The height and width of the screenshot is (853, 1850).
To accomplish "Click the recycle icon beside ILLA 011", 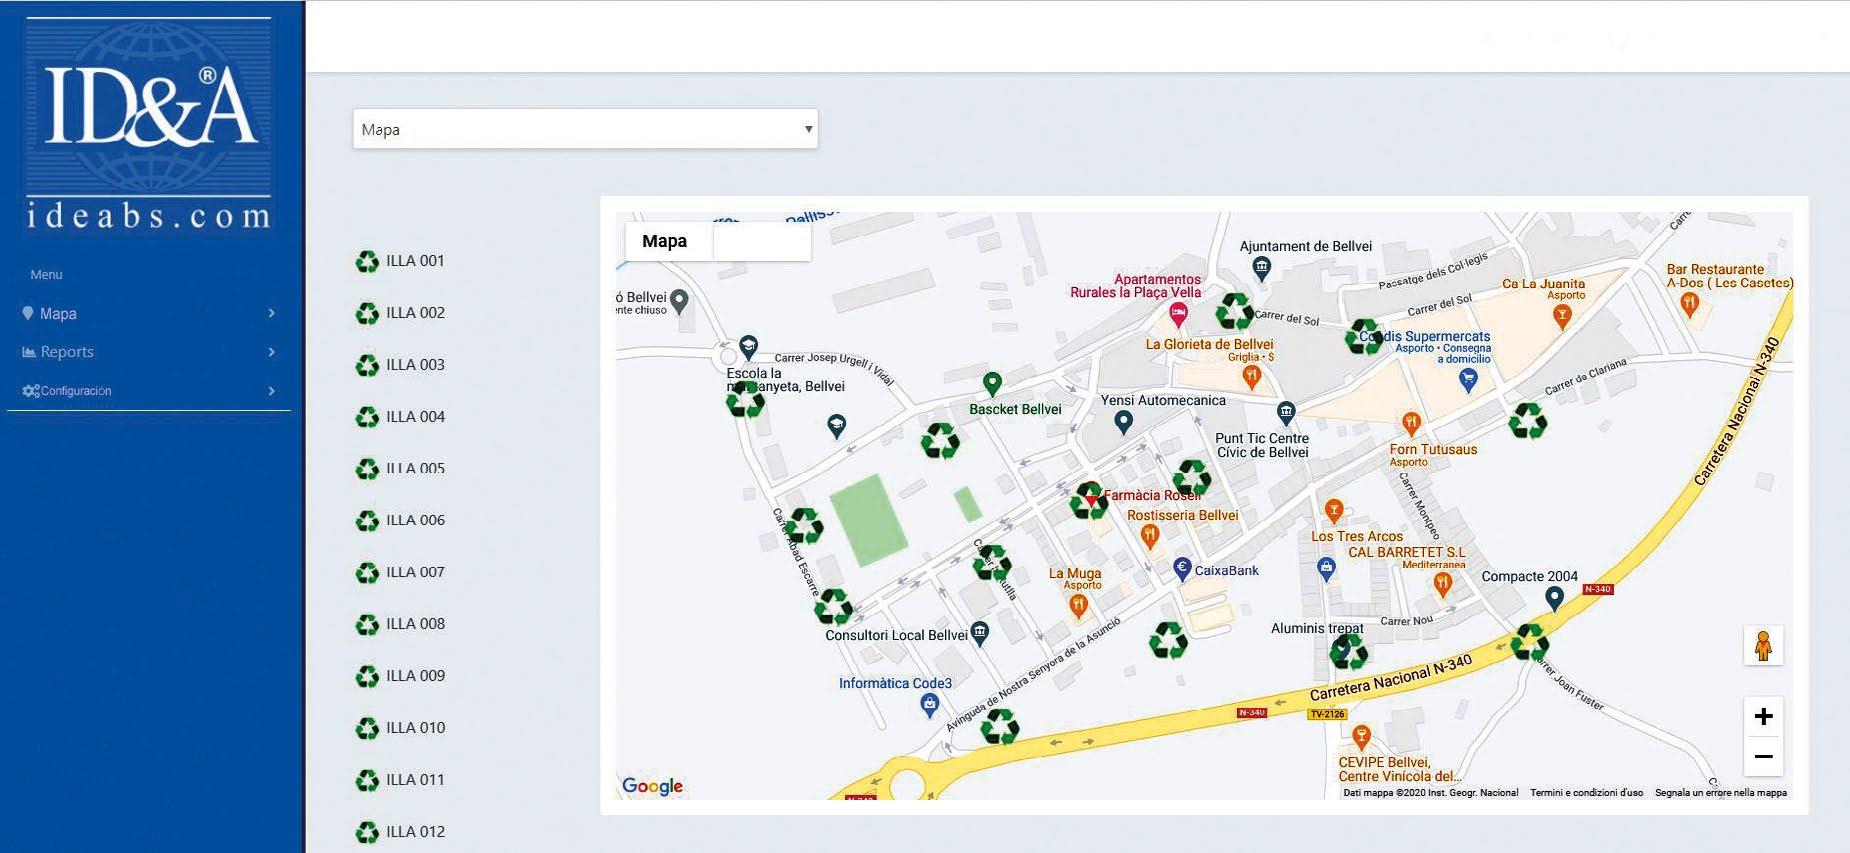I will 367,781.
